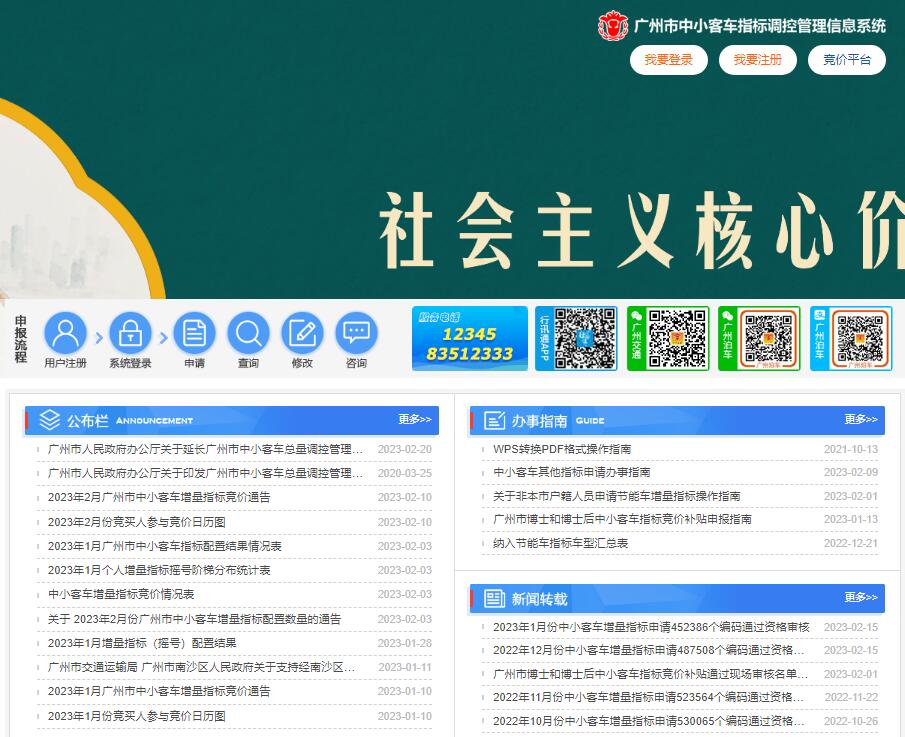Open the 咨询 consultation icon
The image size is (905, 737).
coord(355,331)
